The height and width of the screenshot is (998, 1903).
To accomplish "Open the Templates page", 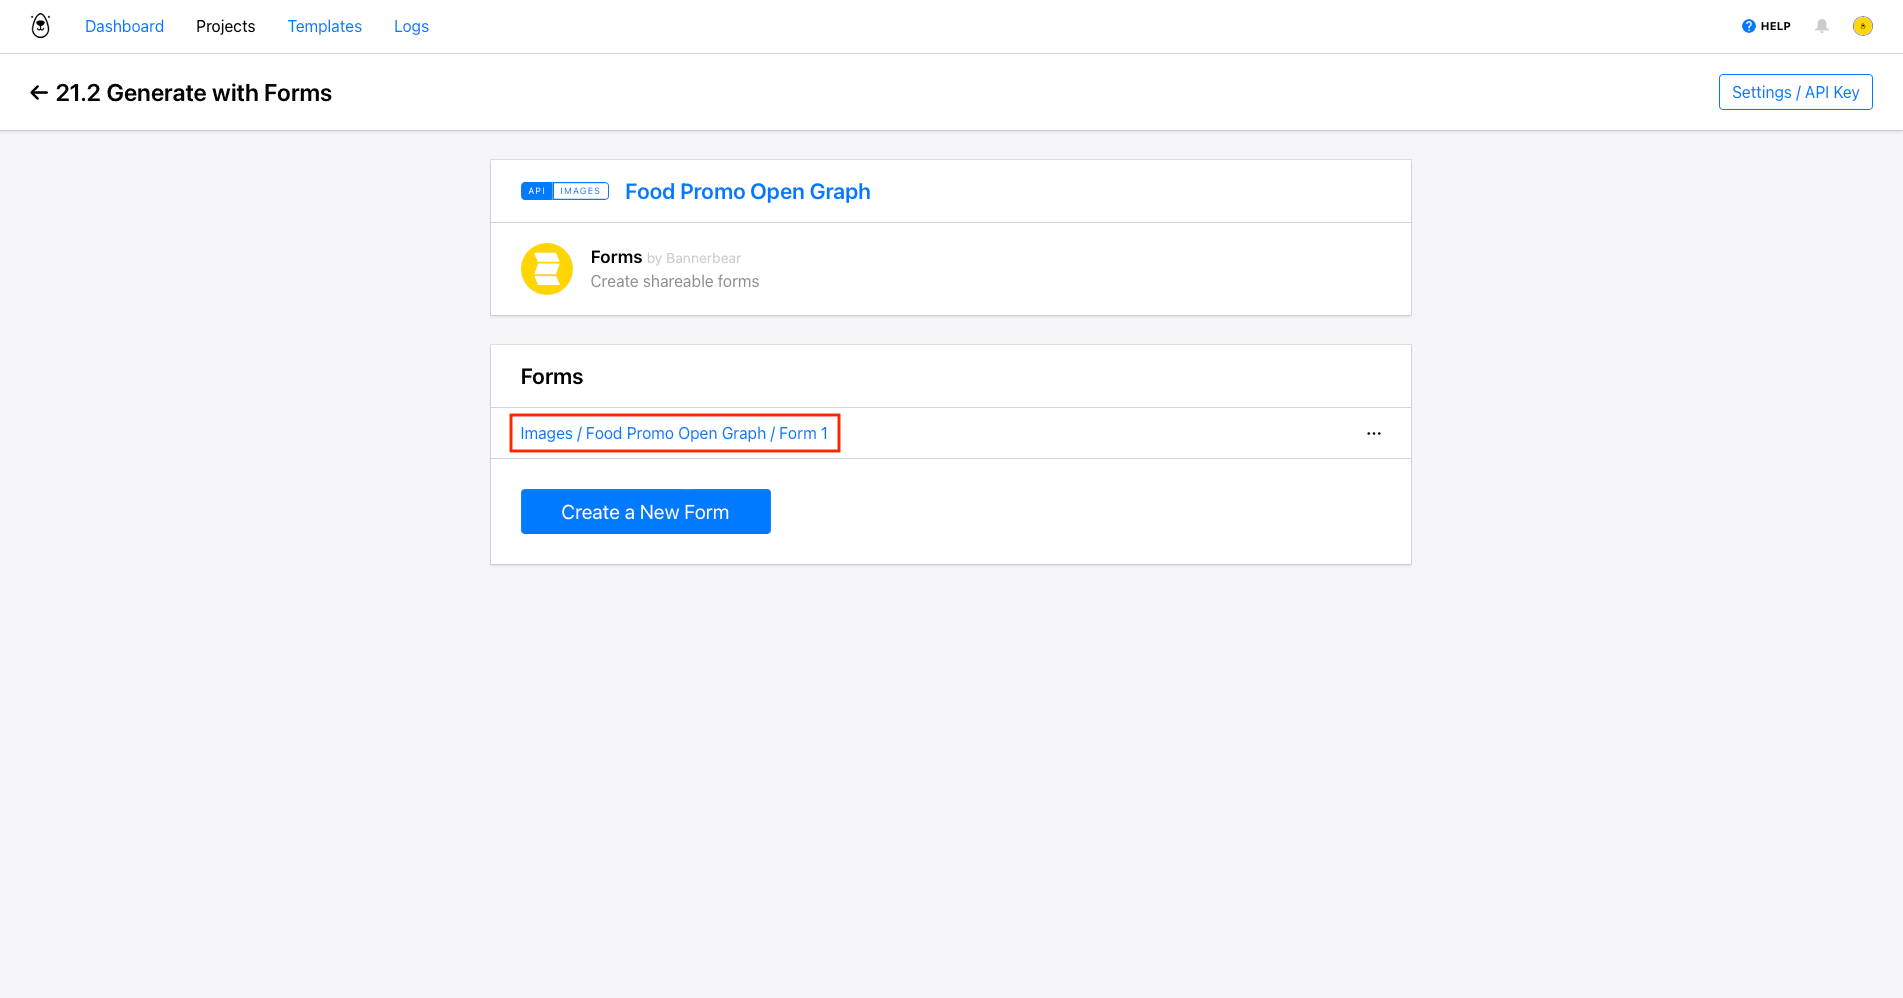I will (x=324, y=26).
